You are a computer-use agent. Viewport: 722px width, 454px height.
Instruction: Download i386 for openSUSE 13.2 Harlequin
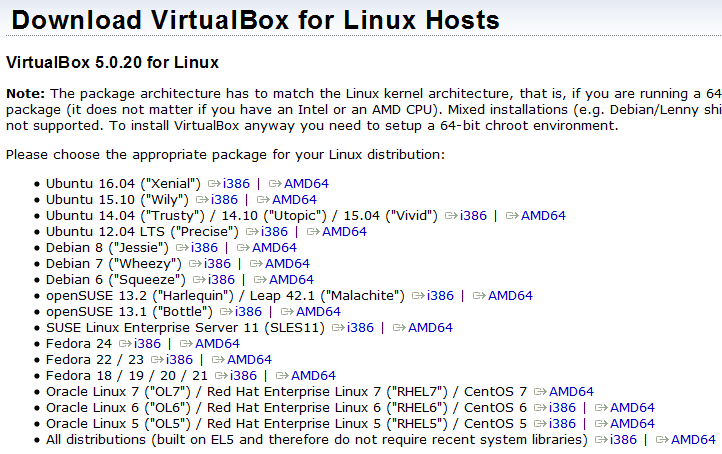(x=440, y=296)
